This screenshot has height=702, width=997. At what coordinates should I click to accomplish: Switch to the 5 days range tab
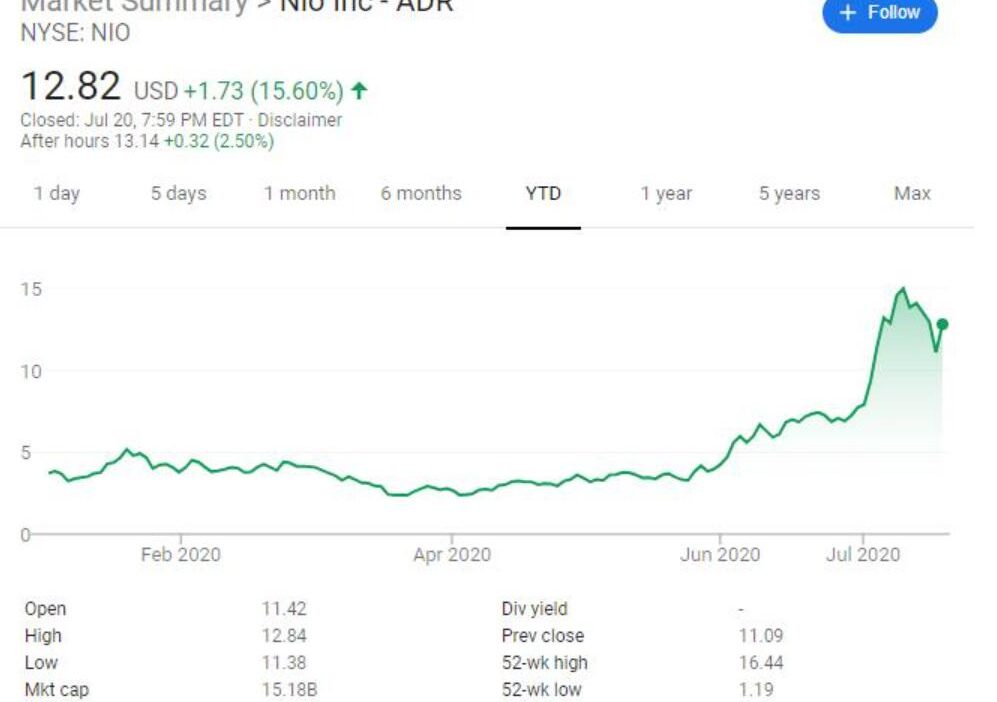[178, 193]
